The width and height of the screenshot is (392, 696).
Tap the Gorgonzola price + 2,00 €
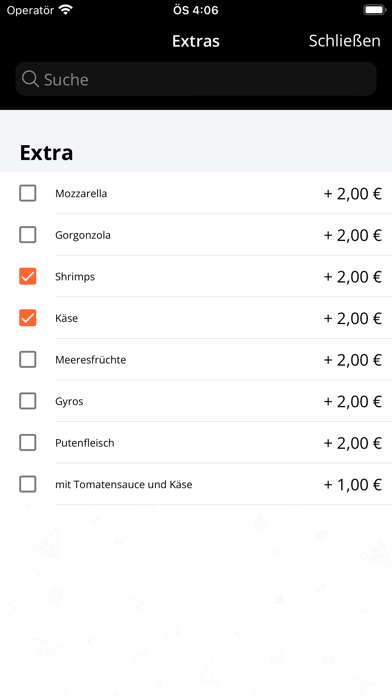[x=352, y=235]
